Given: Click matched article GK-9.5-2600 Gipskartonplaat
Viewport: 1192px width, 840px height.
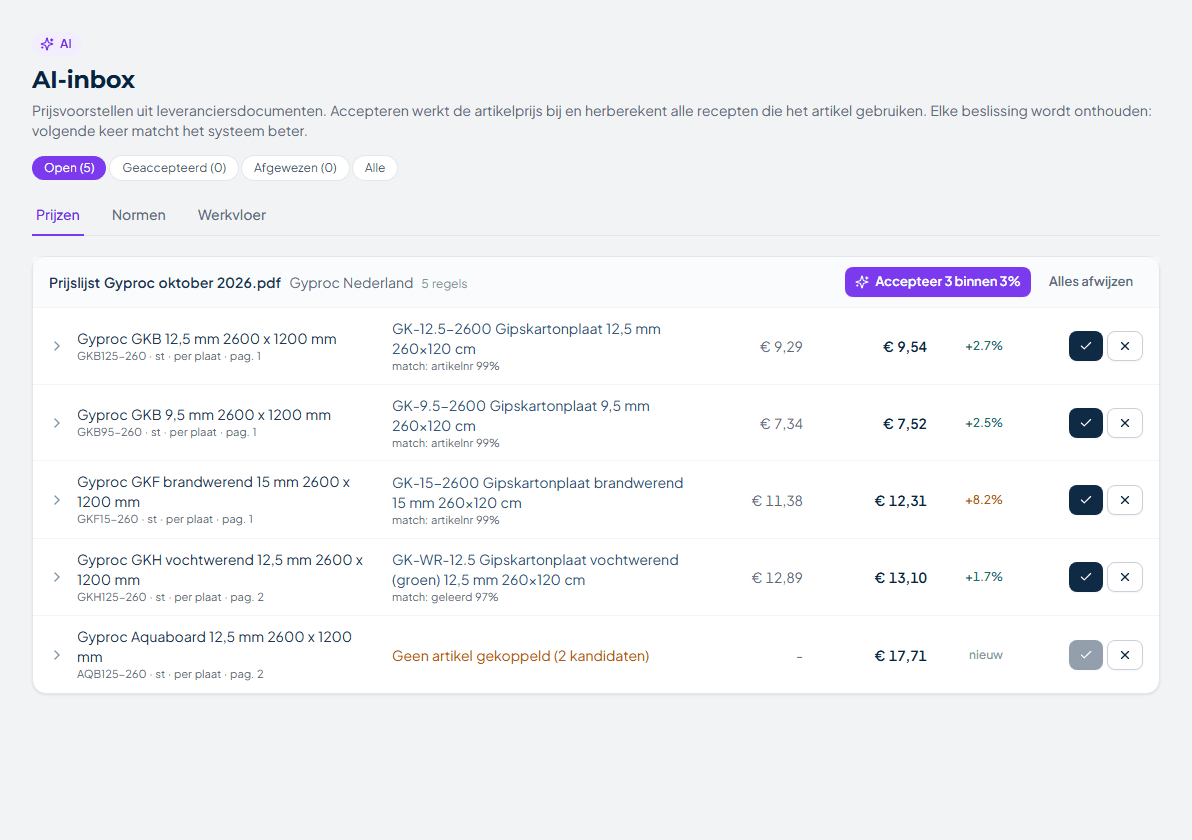Looking at the screenshot, I should pyautogui.click(x=521, y=416).
